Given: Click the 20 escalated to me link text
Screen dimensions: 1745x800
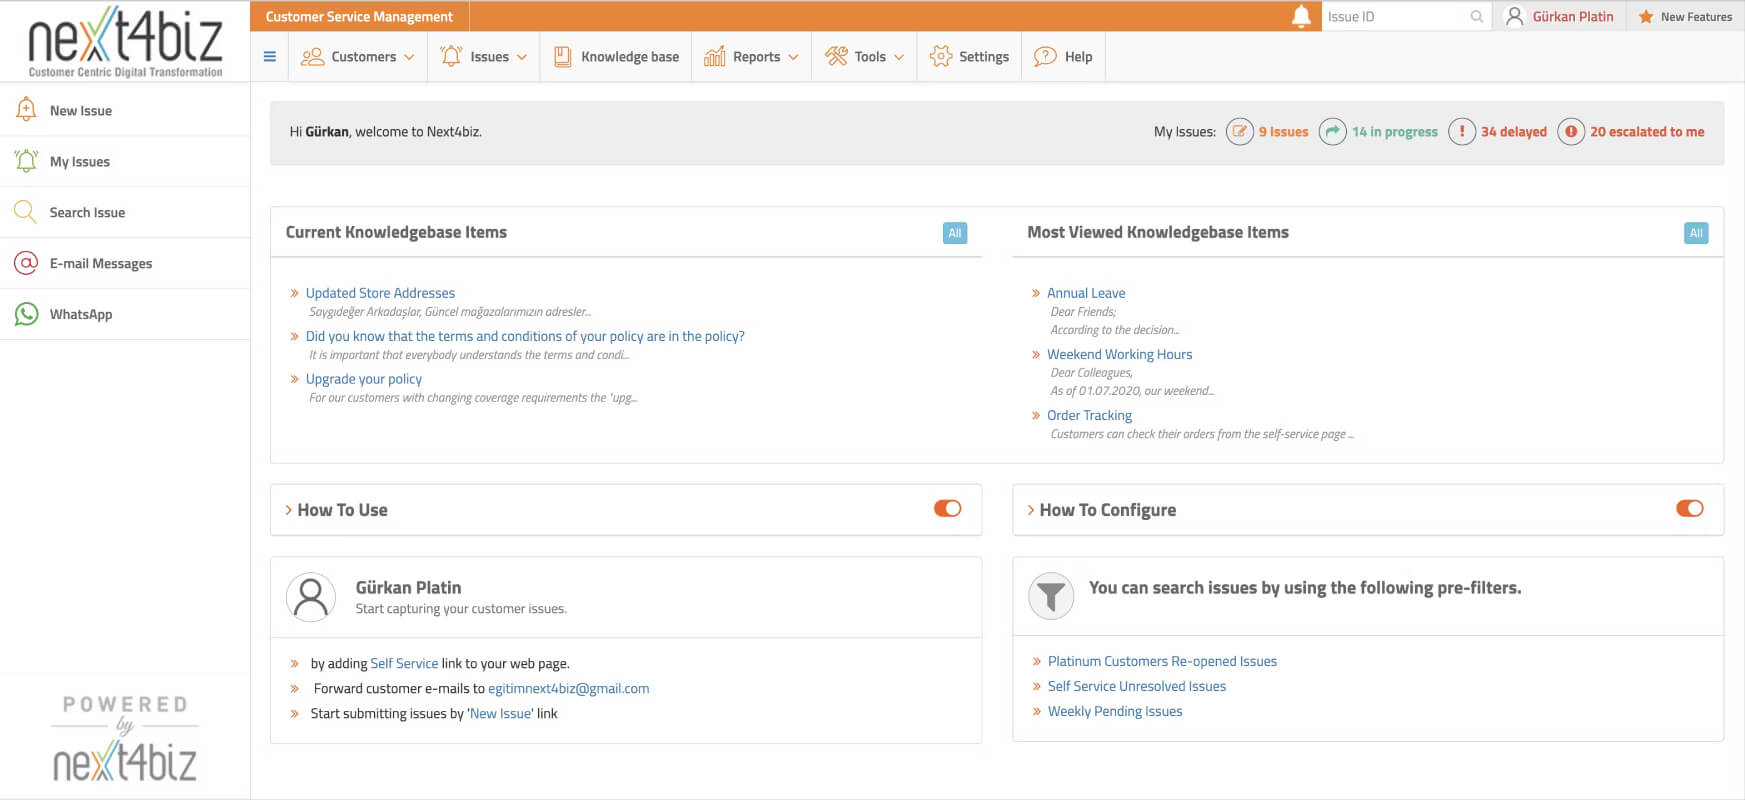Looking at the screenshot, I should [1647, 132].
